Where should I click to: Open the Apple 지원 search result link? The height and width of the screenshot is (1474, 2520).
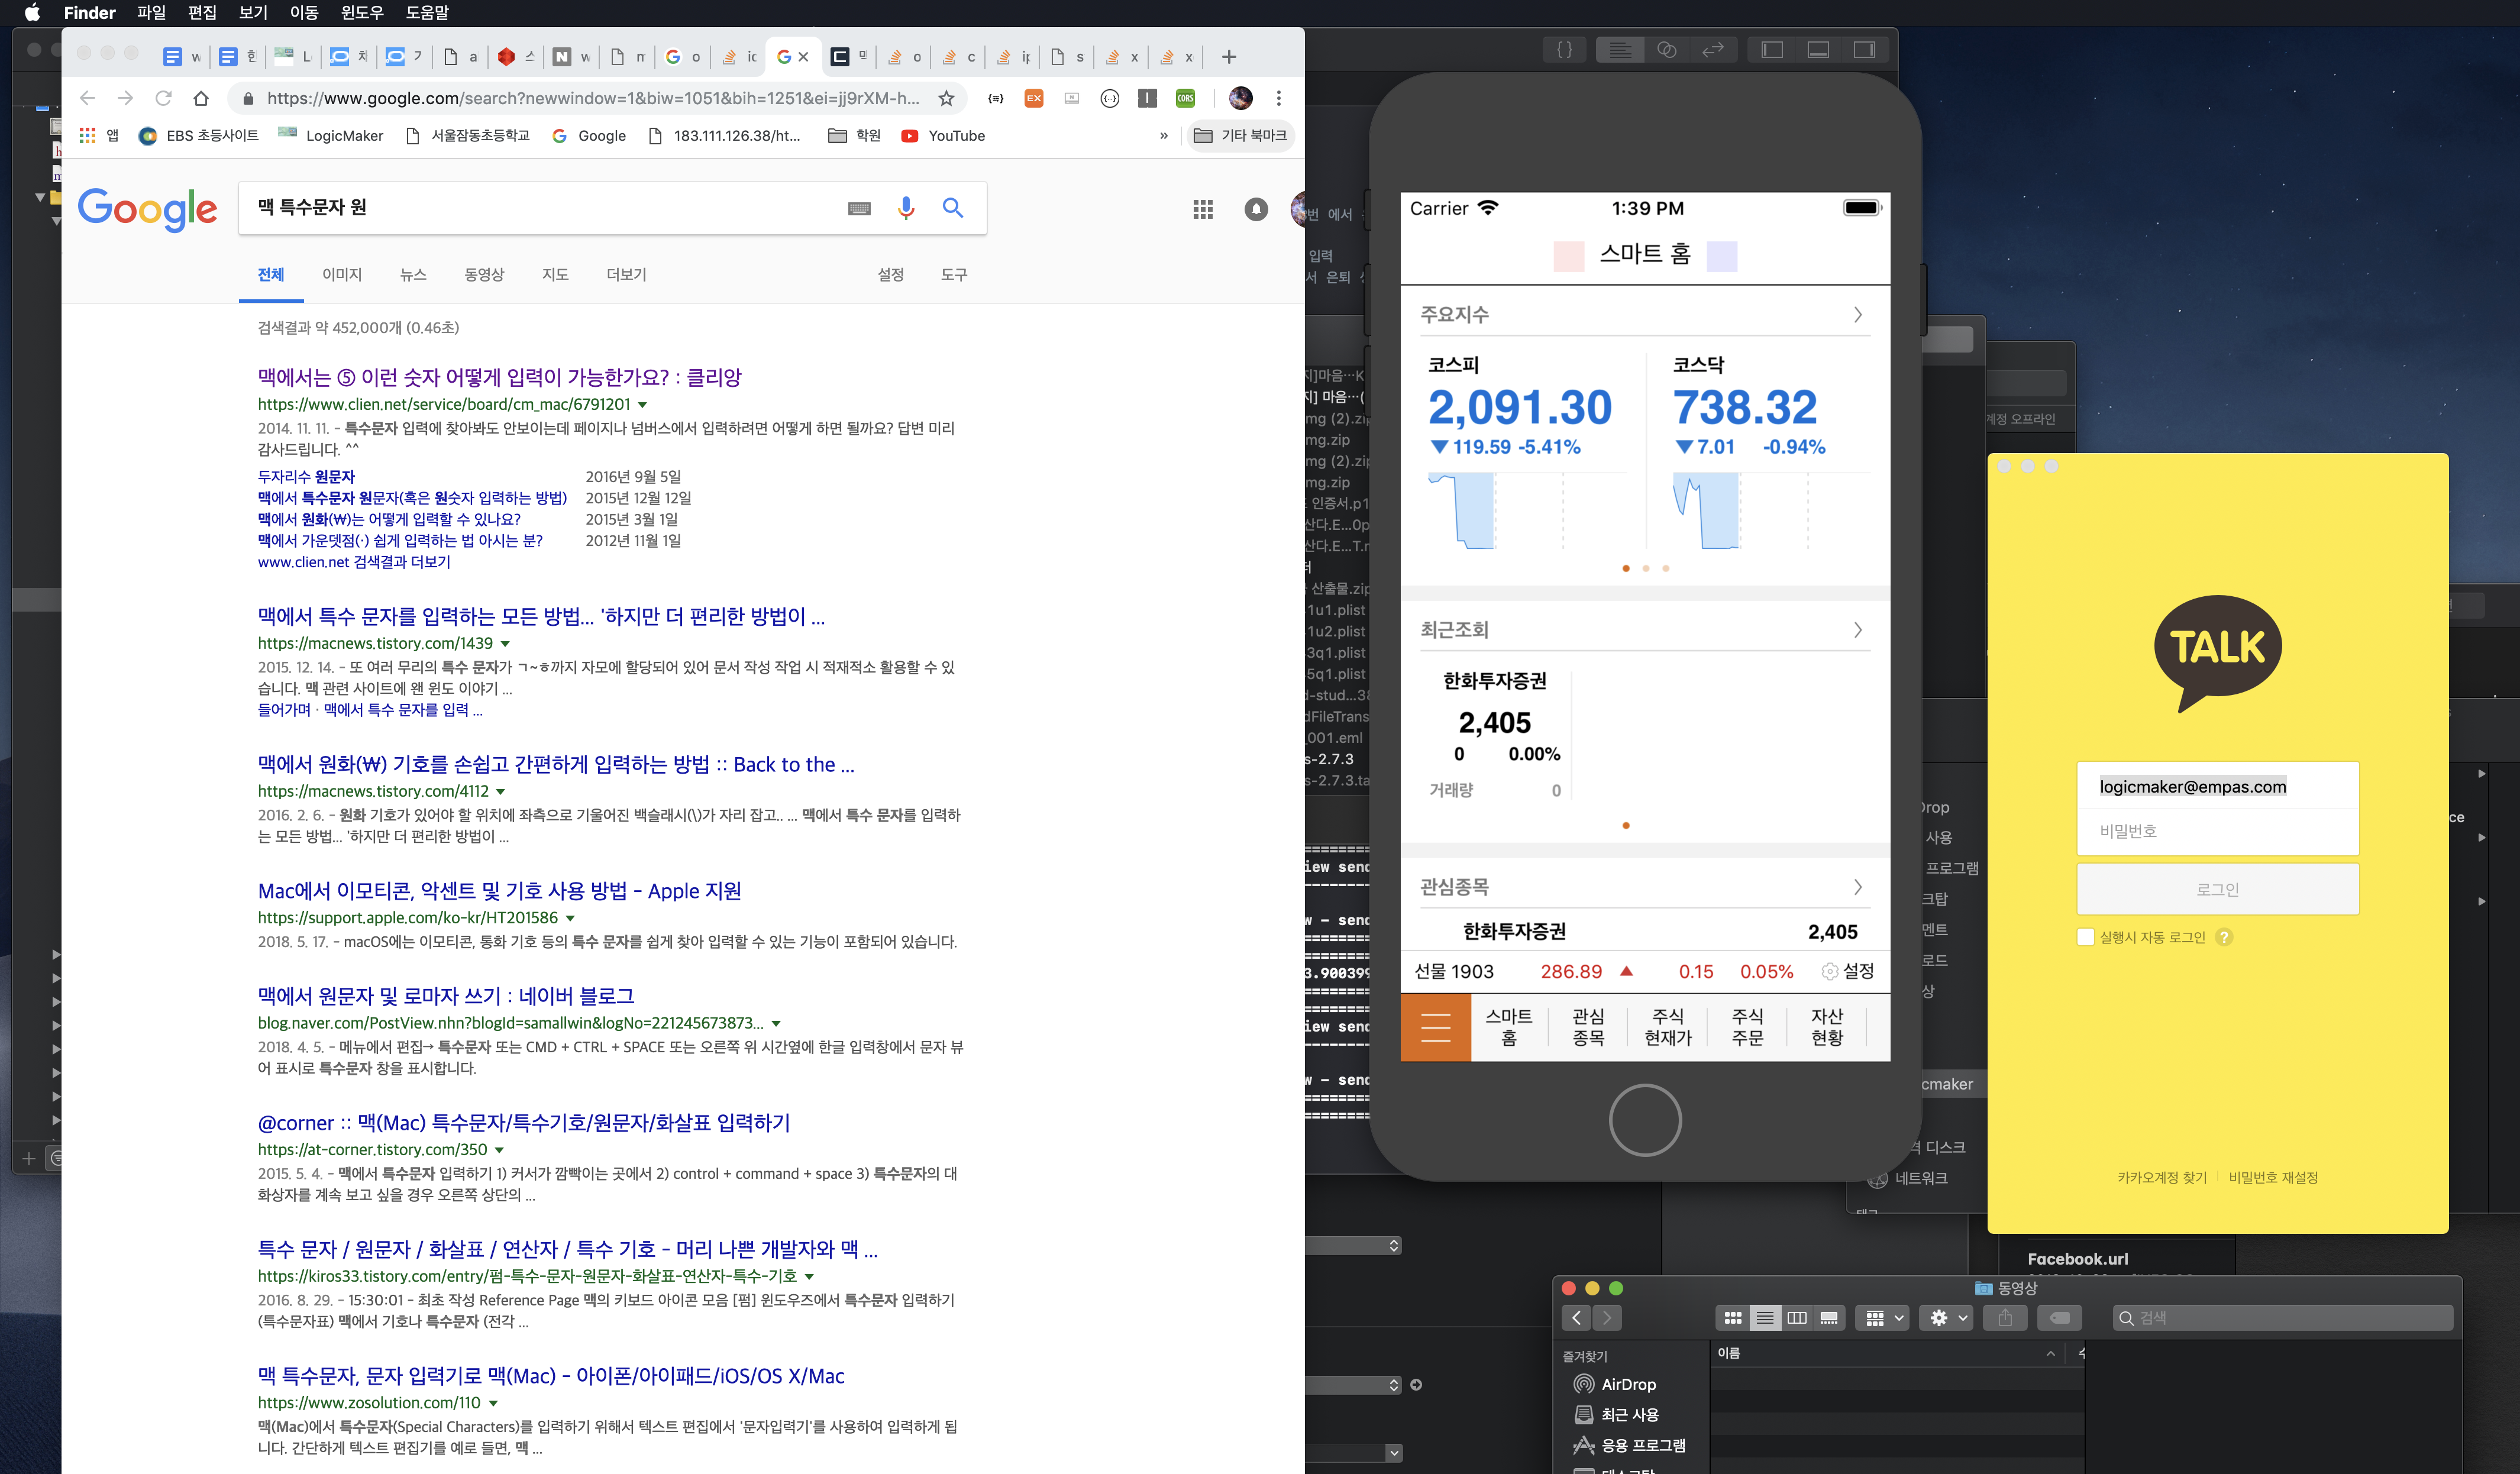(x=499, y=890)
